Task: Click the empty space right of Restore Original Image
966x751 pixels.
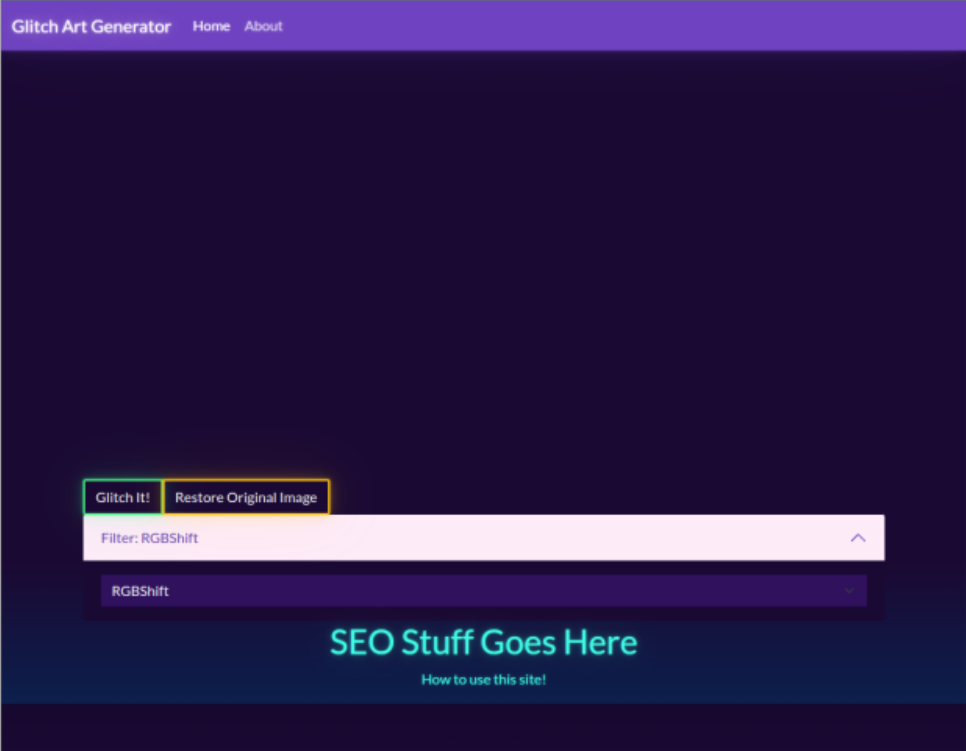Action: pyautogui.click(x=600, y=497)
